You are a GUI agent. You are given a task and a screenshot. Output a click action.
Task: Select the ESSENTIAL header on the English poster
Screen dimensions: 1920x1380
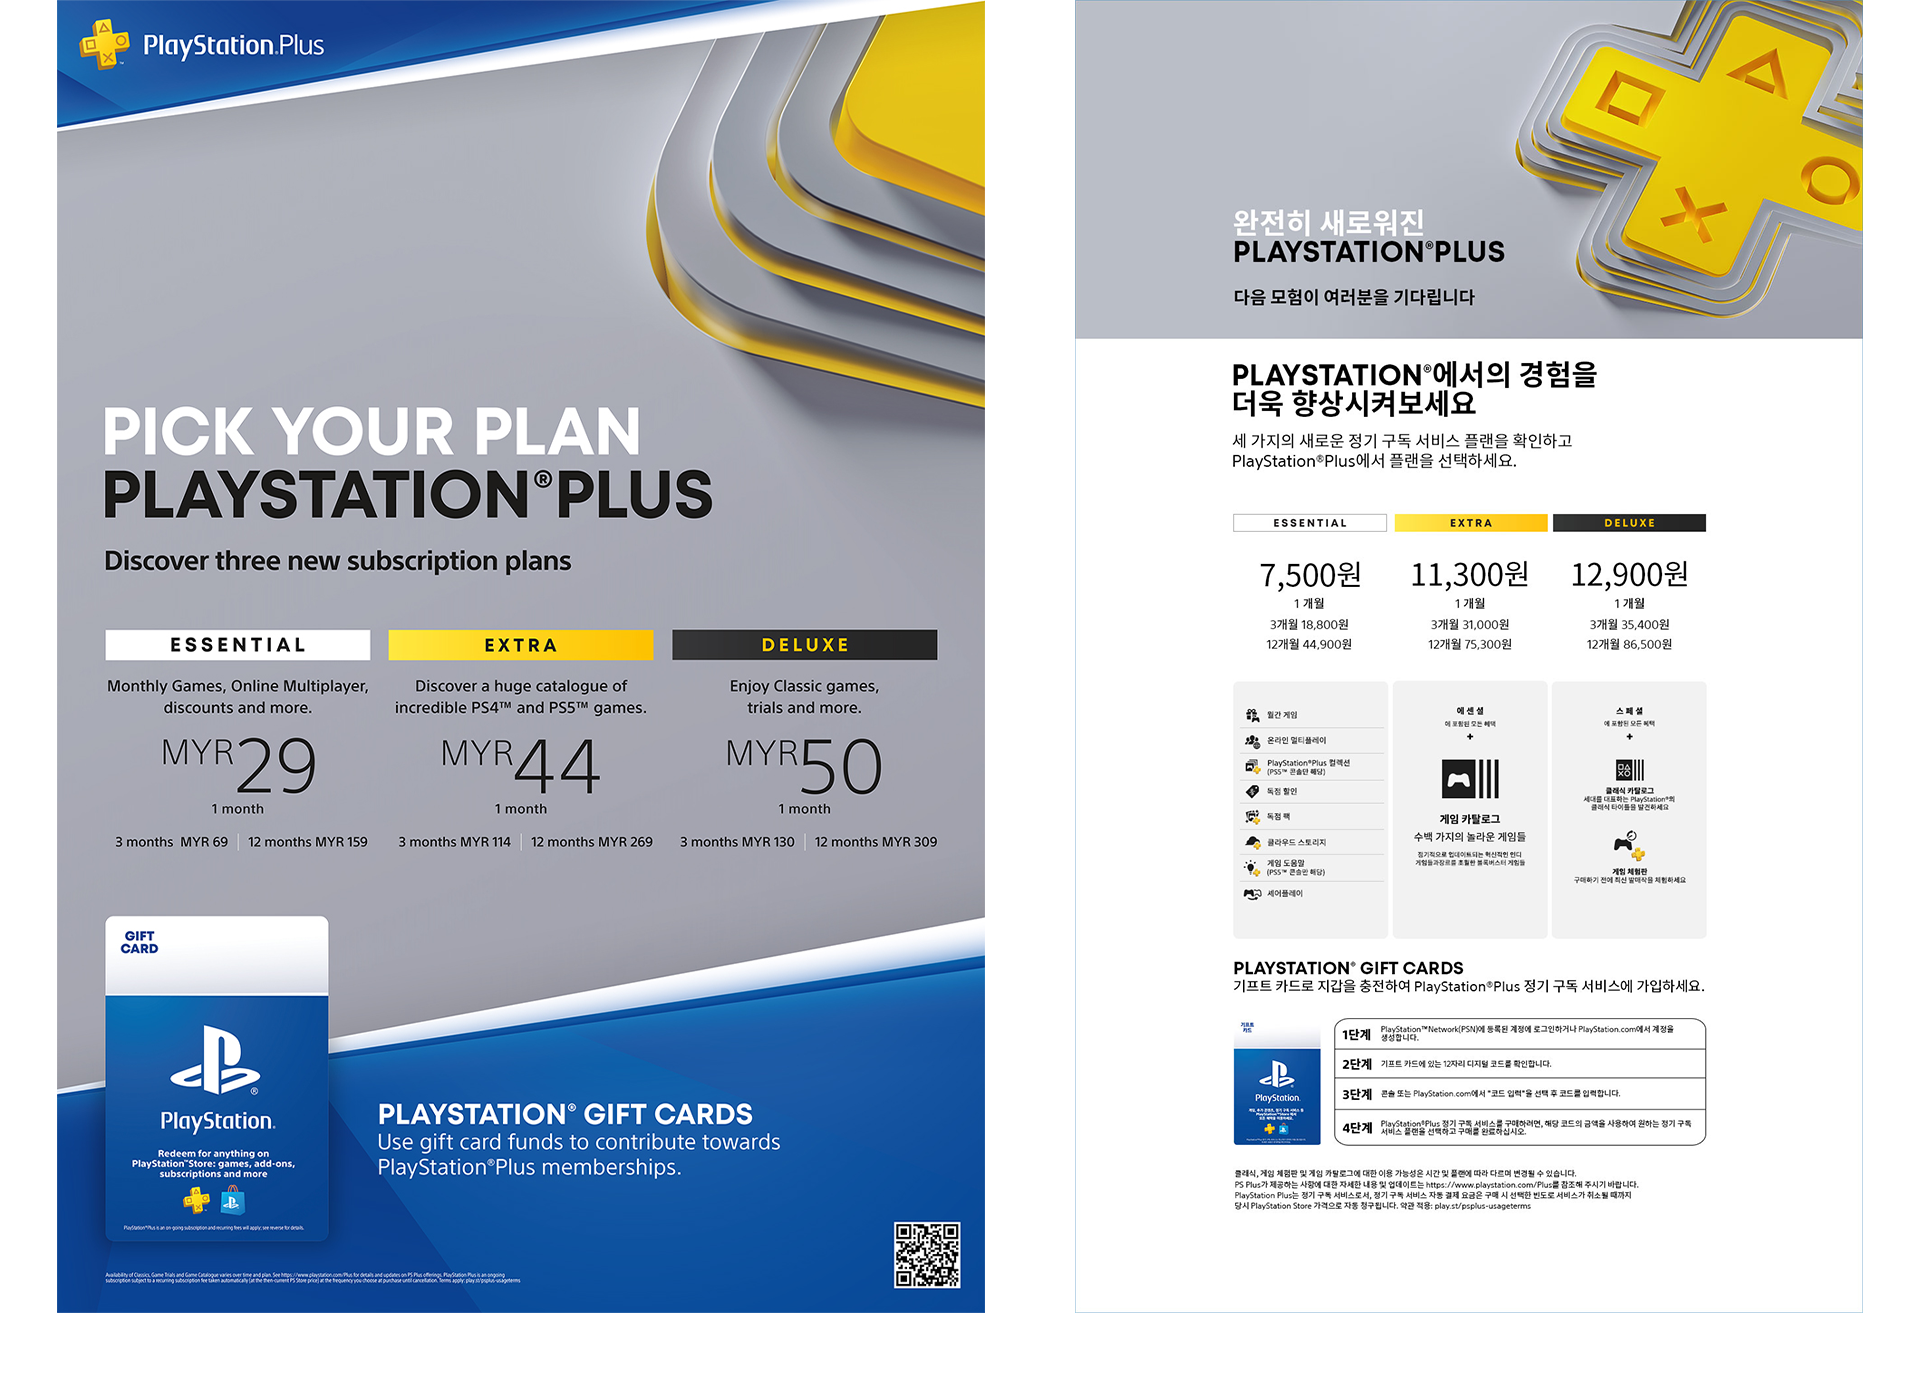238,645
